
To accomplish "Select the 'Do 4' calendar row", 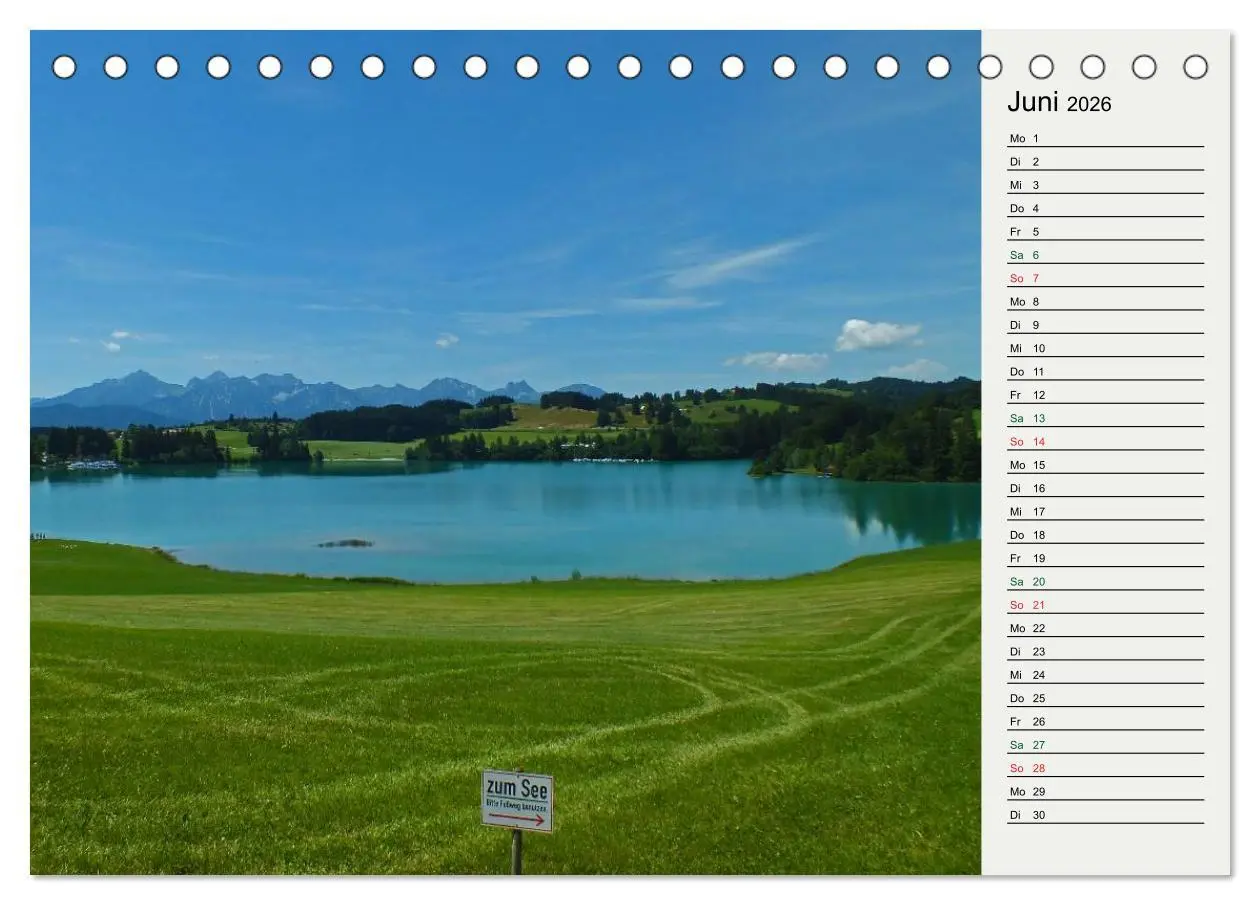I will click(x=1105, y=208).
